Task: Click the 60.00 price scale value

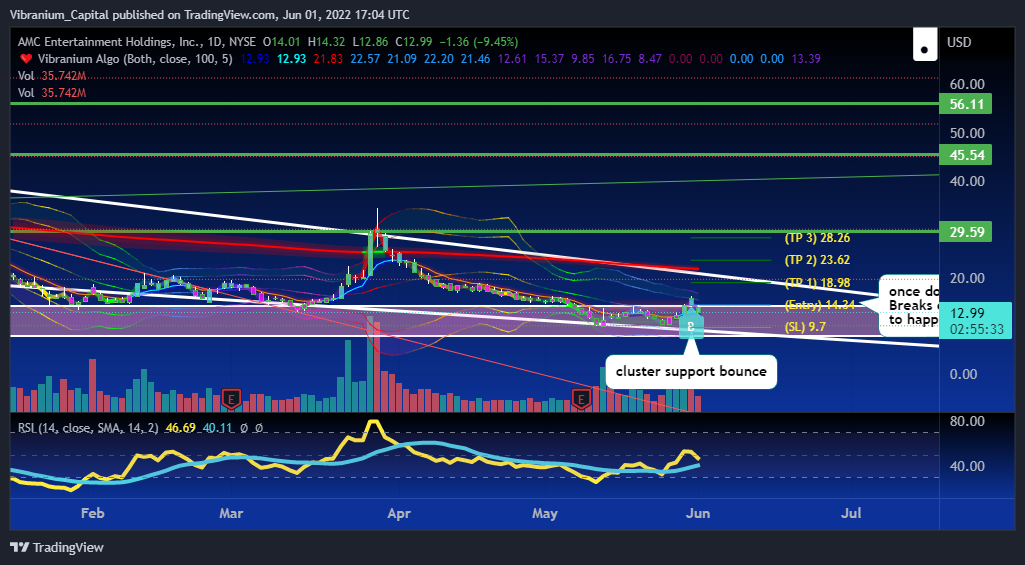Action: tap(967, 84)
